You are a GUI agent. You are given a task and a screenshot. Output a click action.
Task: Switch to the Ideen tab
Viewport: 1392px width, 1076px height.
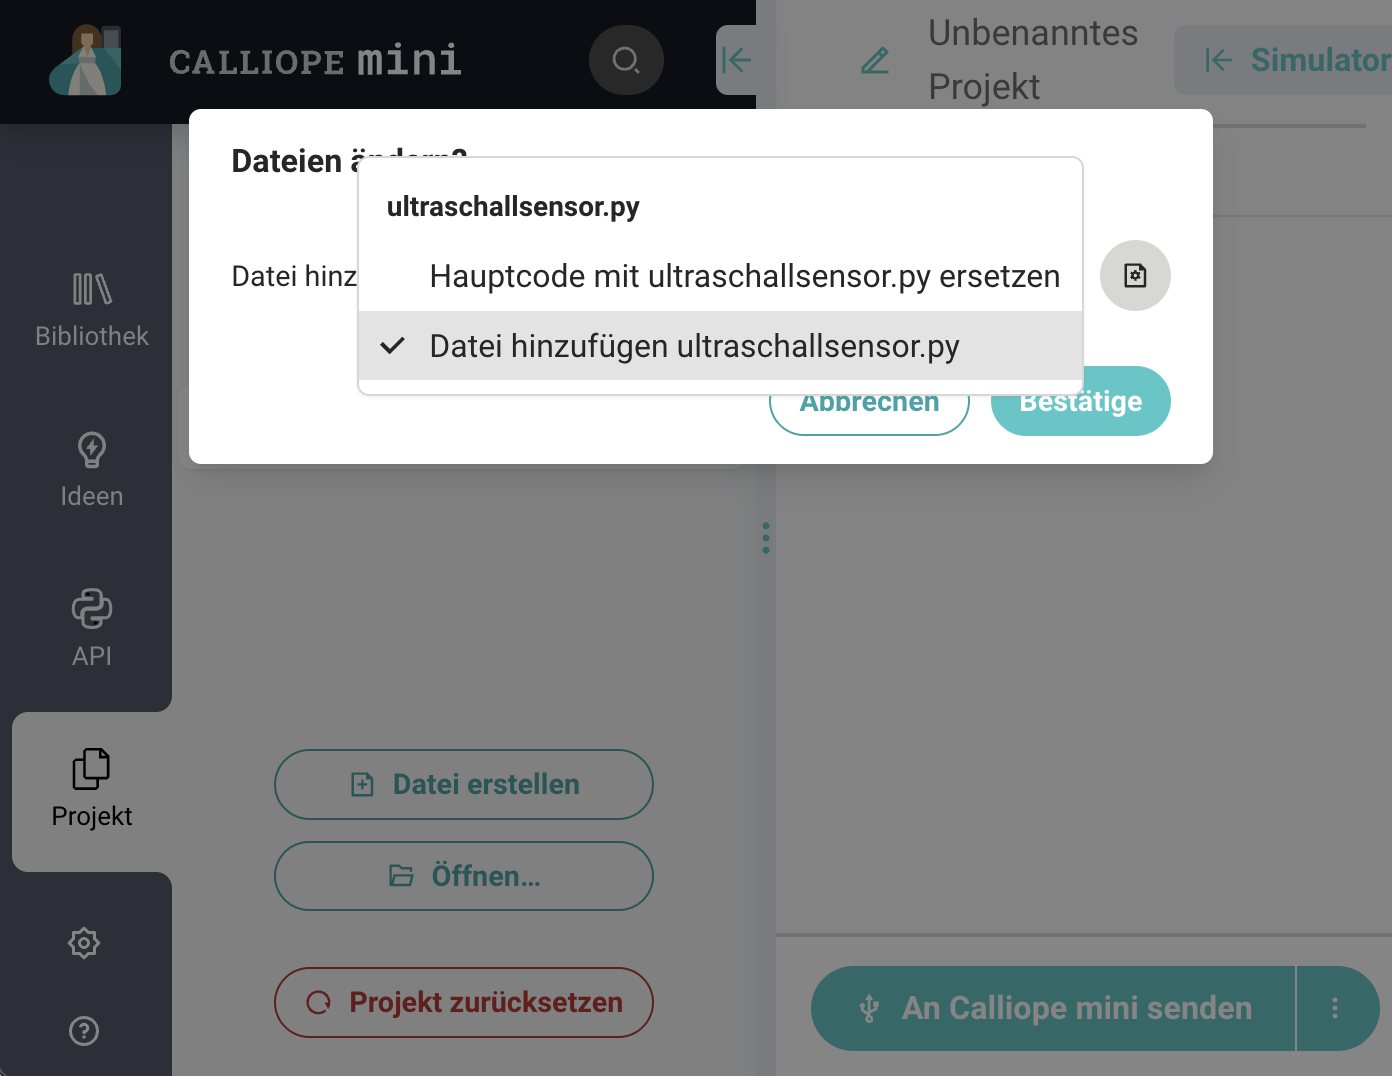92,470
